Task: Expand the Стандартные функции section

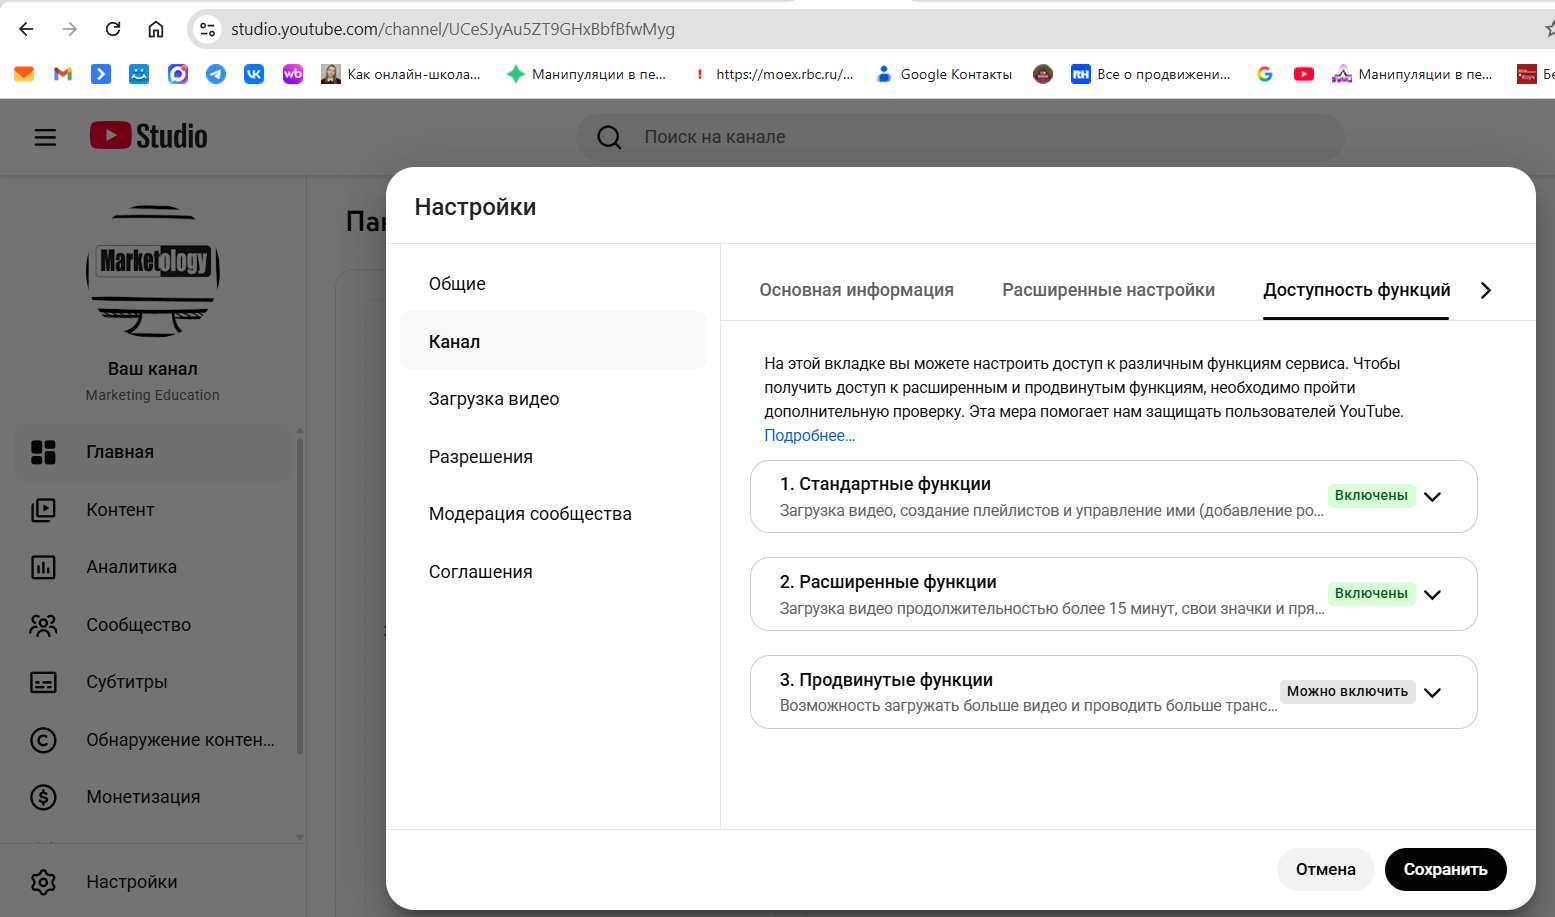Action: click(x=1432, y=497)
